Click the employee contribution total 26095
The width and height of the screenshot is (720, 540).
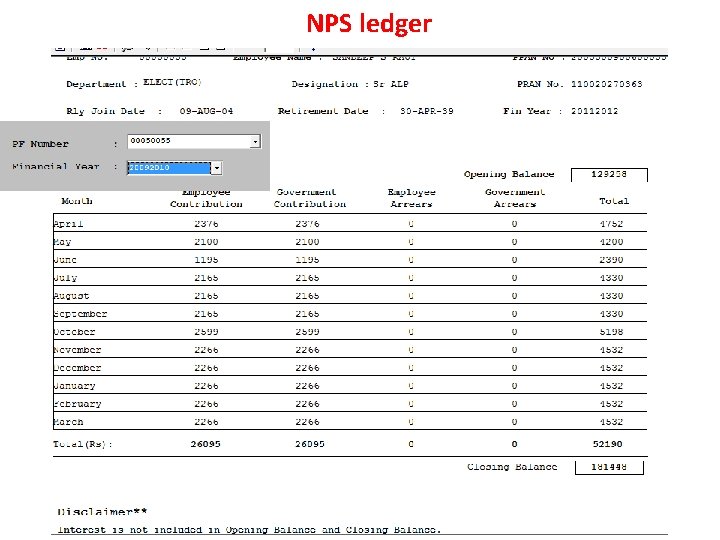206,444
